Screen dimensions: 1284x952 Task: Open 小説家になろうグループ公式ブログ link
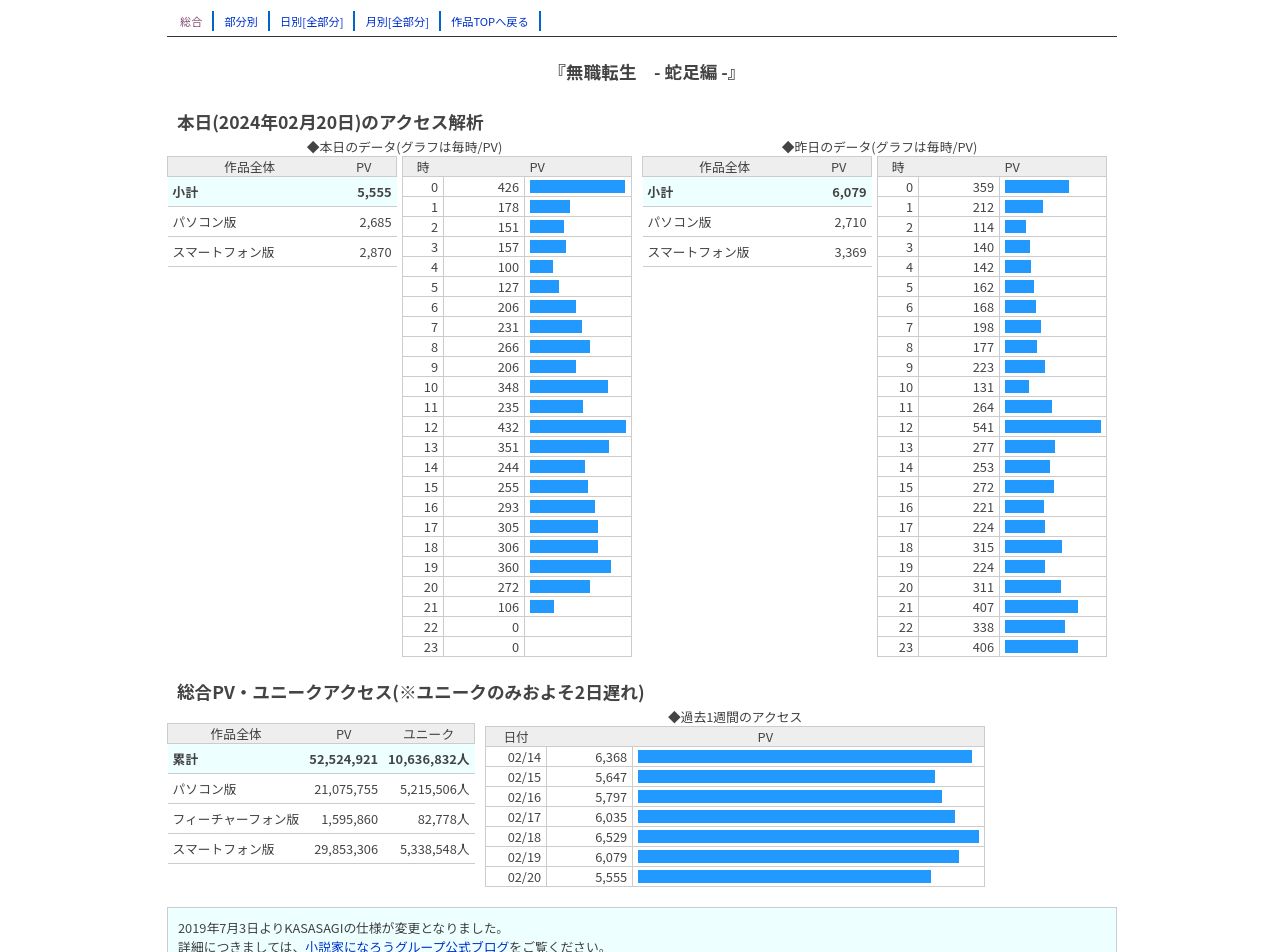pyautogui.click(x=407, y=946)
